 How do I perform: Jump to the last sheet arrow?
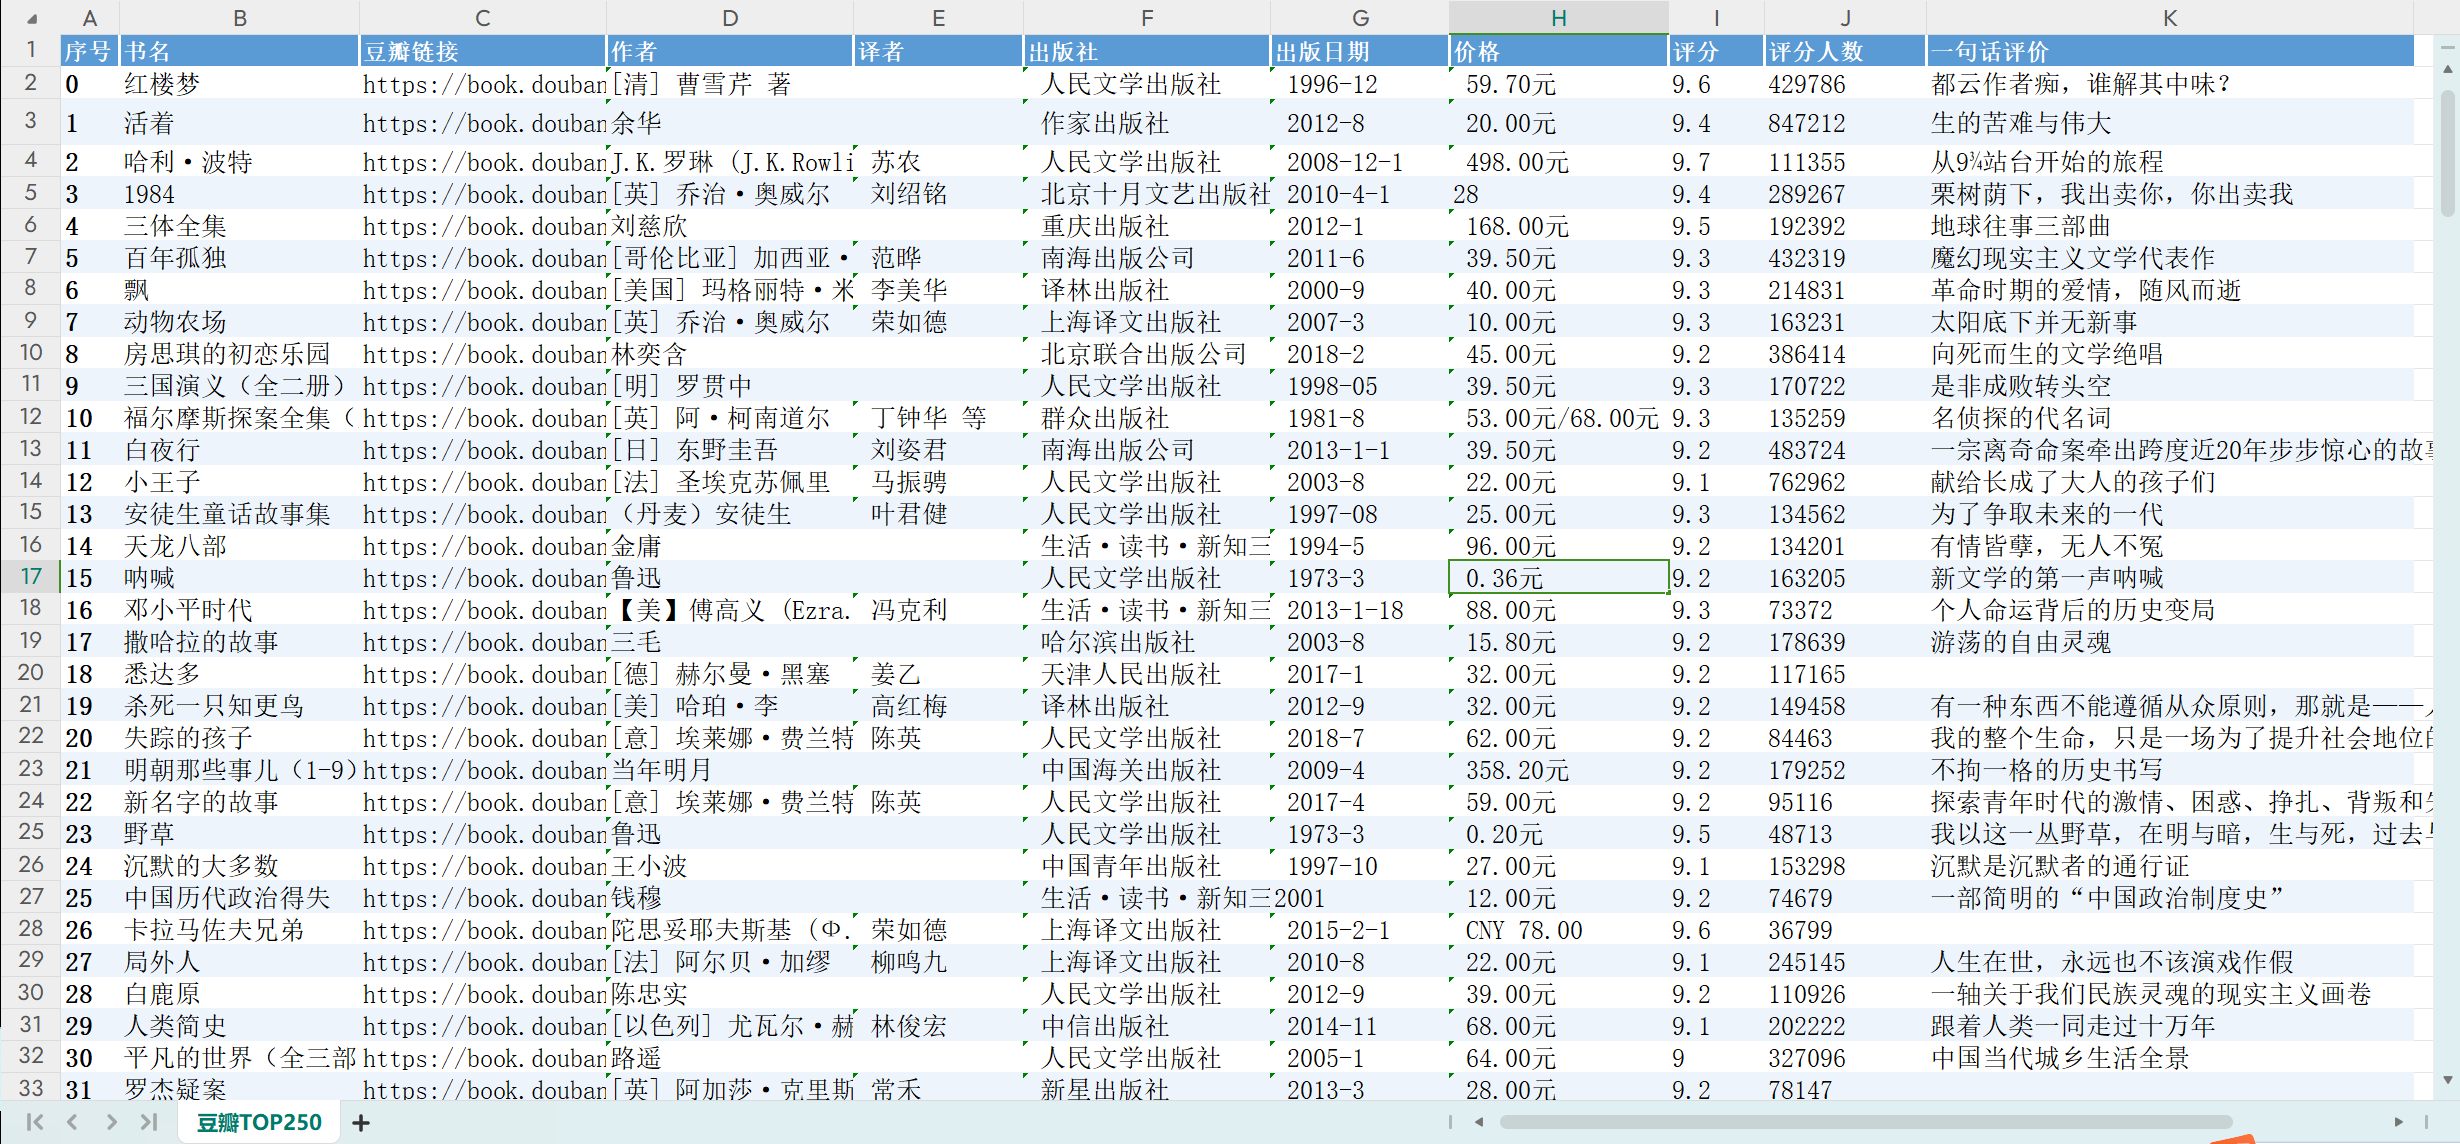[149, 1122]
